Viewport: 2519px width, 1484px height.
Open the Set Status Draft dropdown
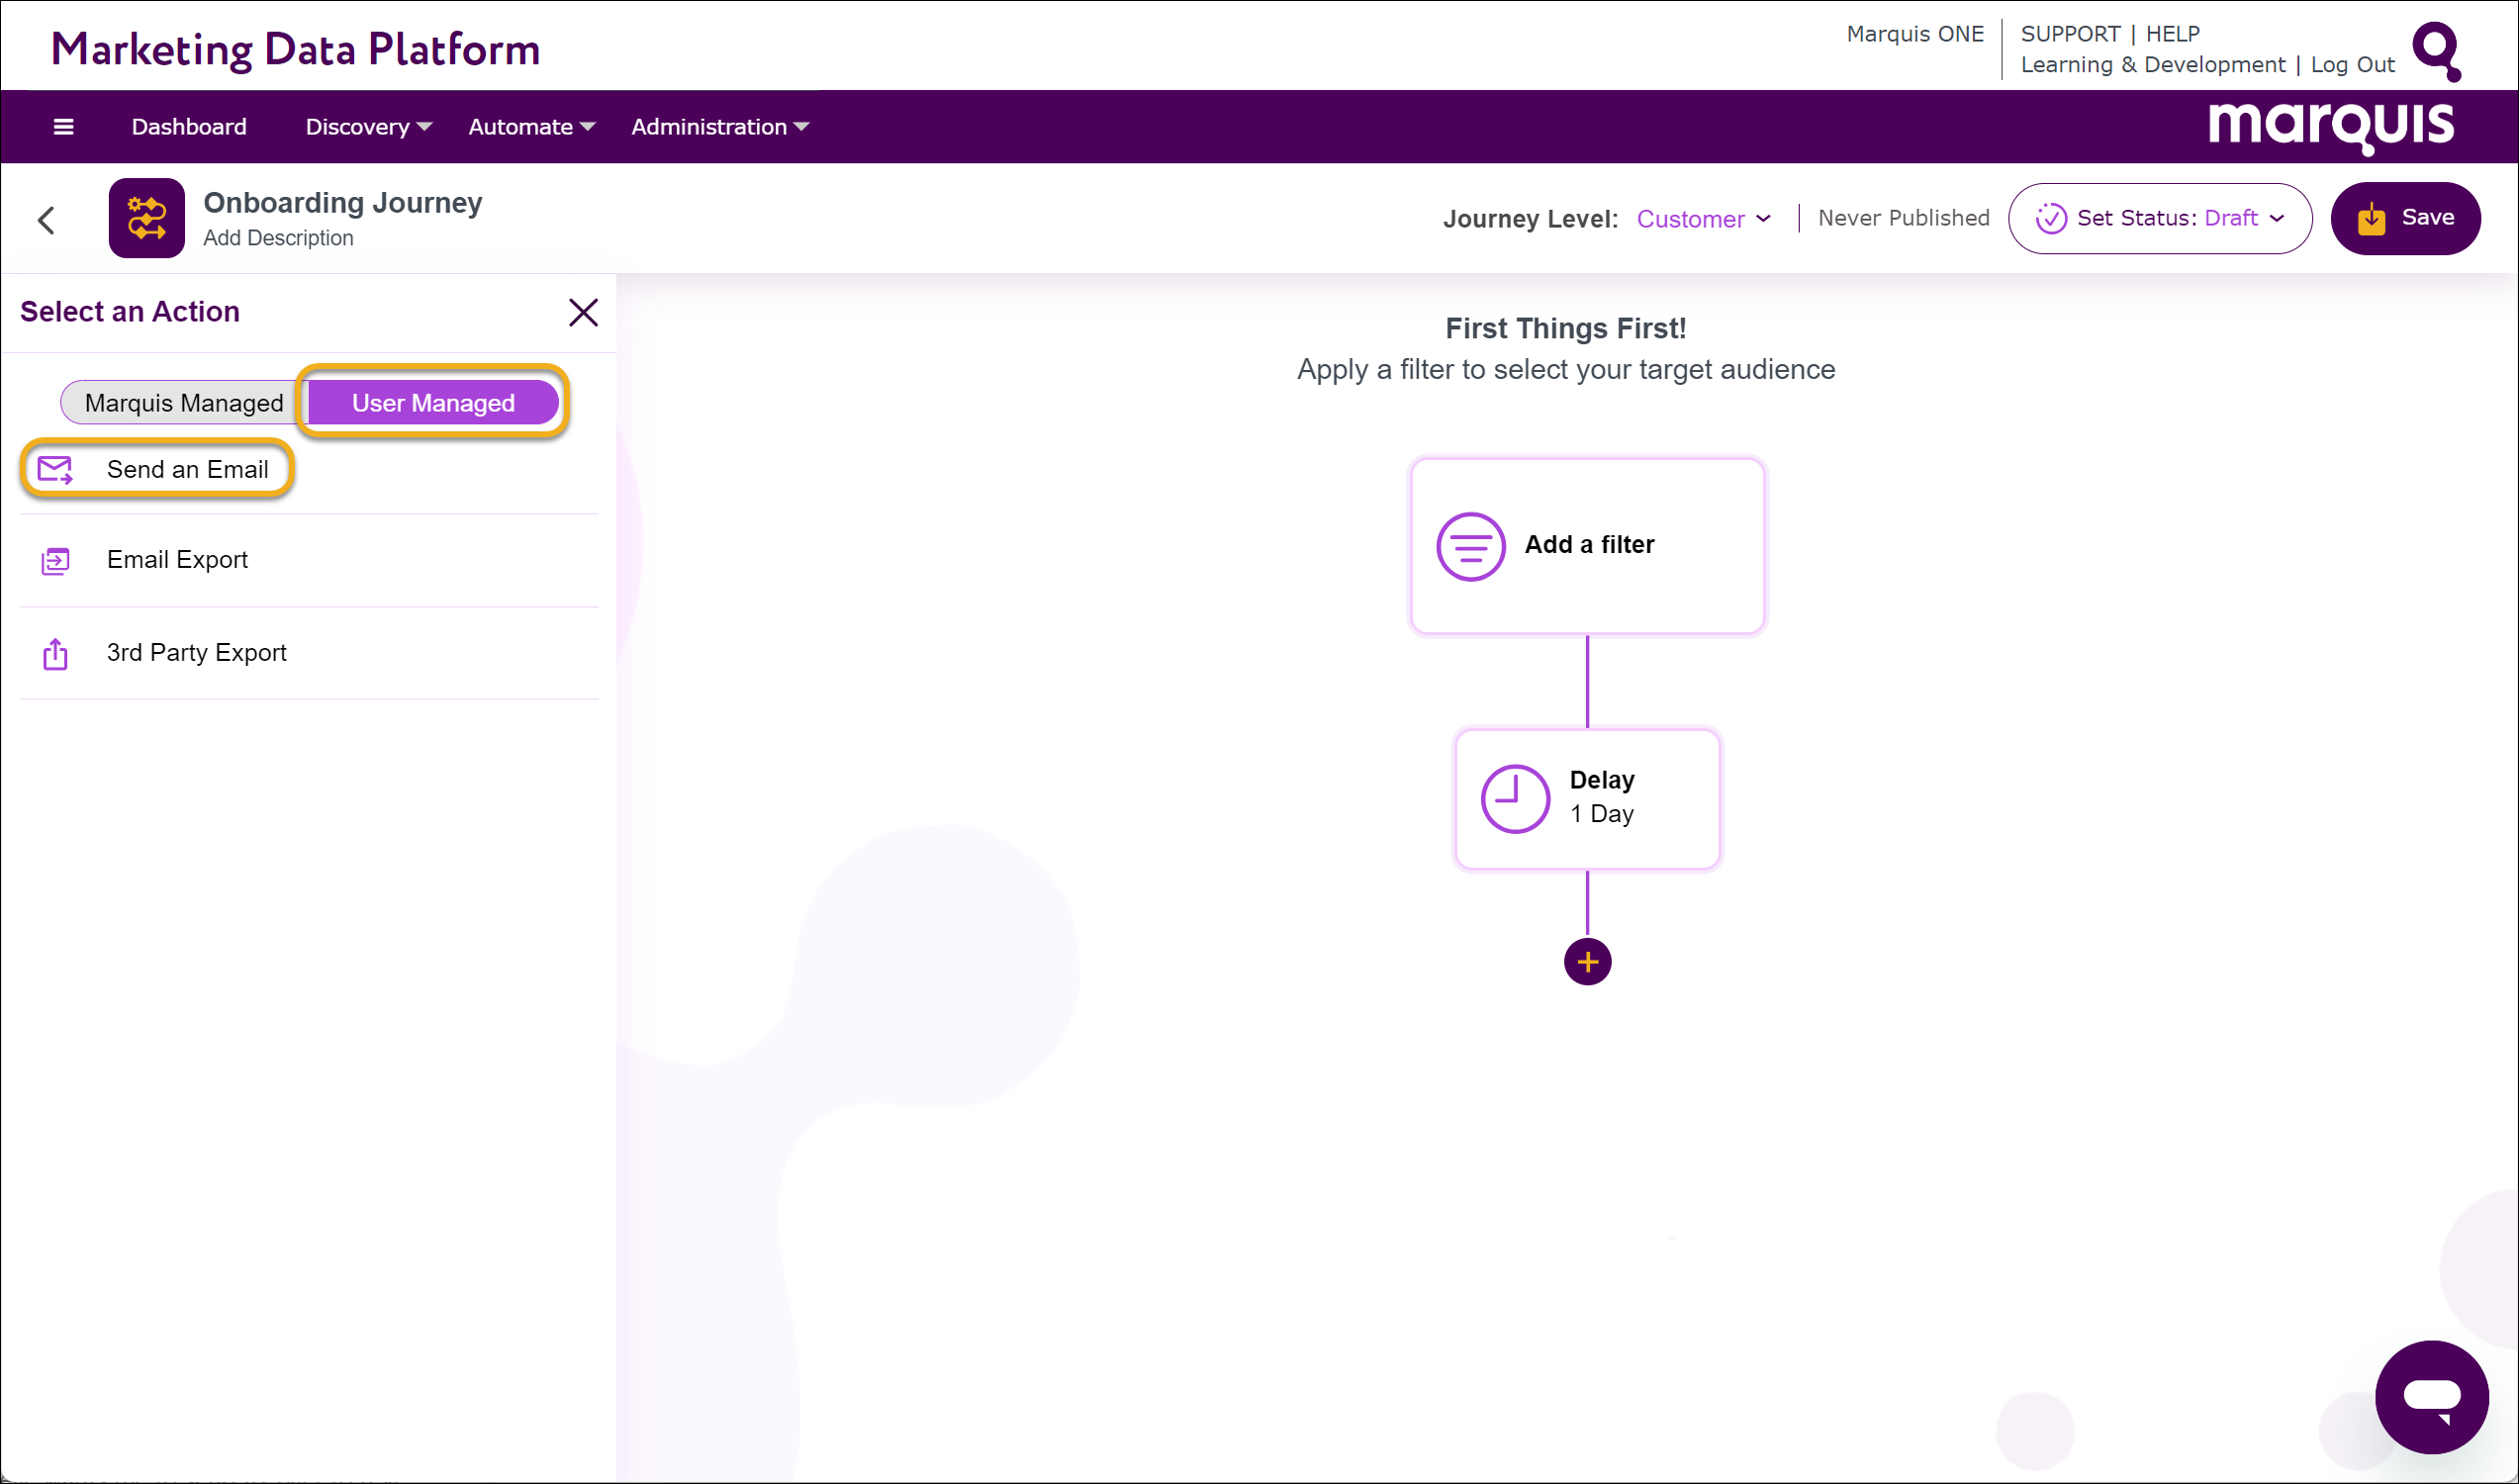2159,218
